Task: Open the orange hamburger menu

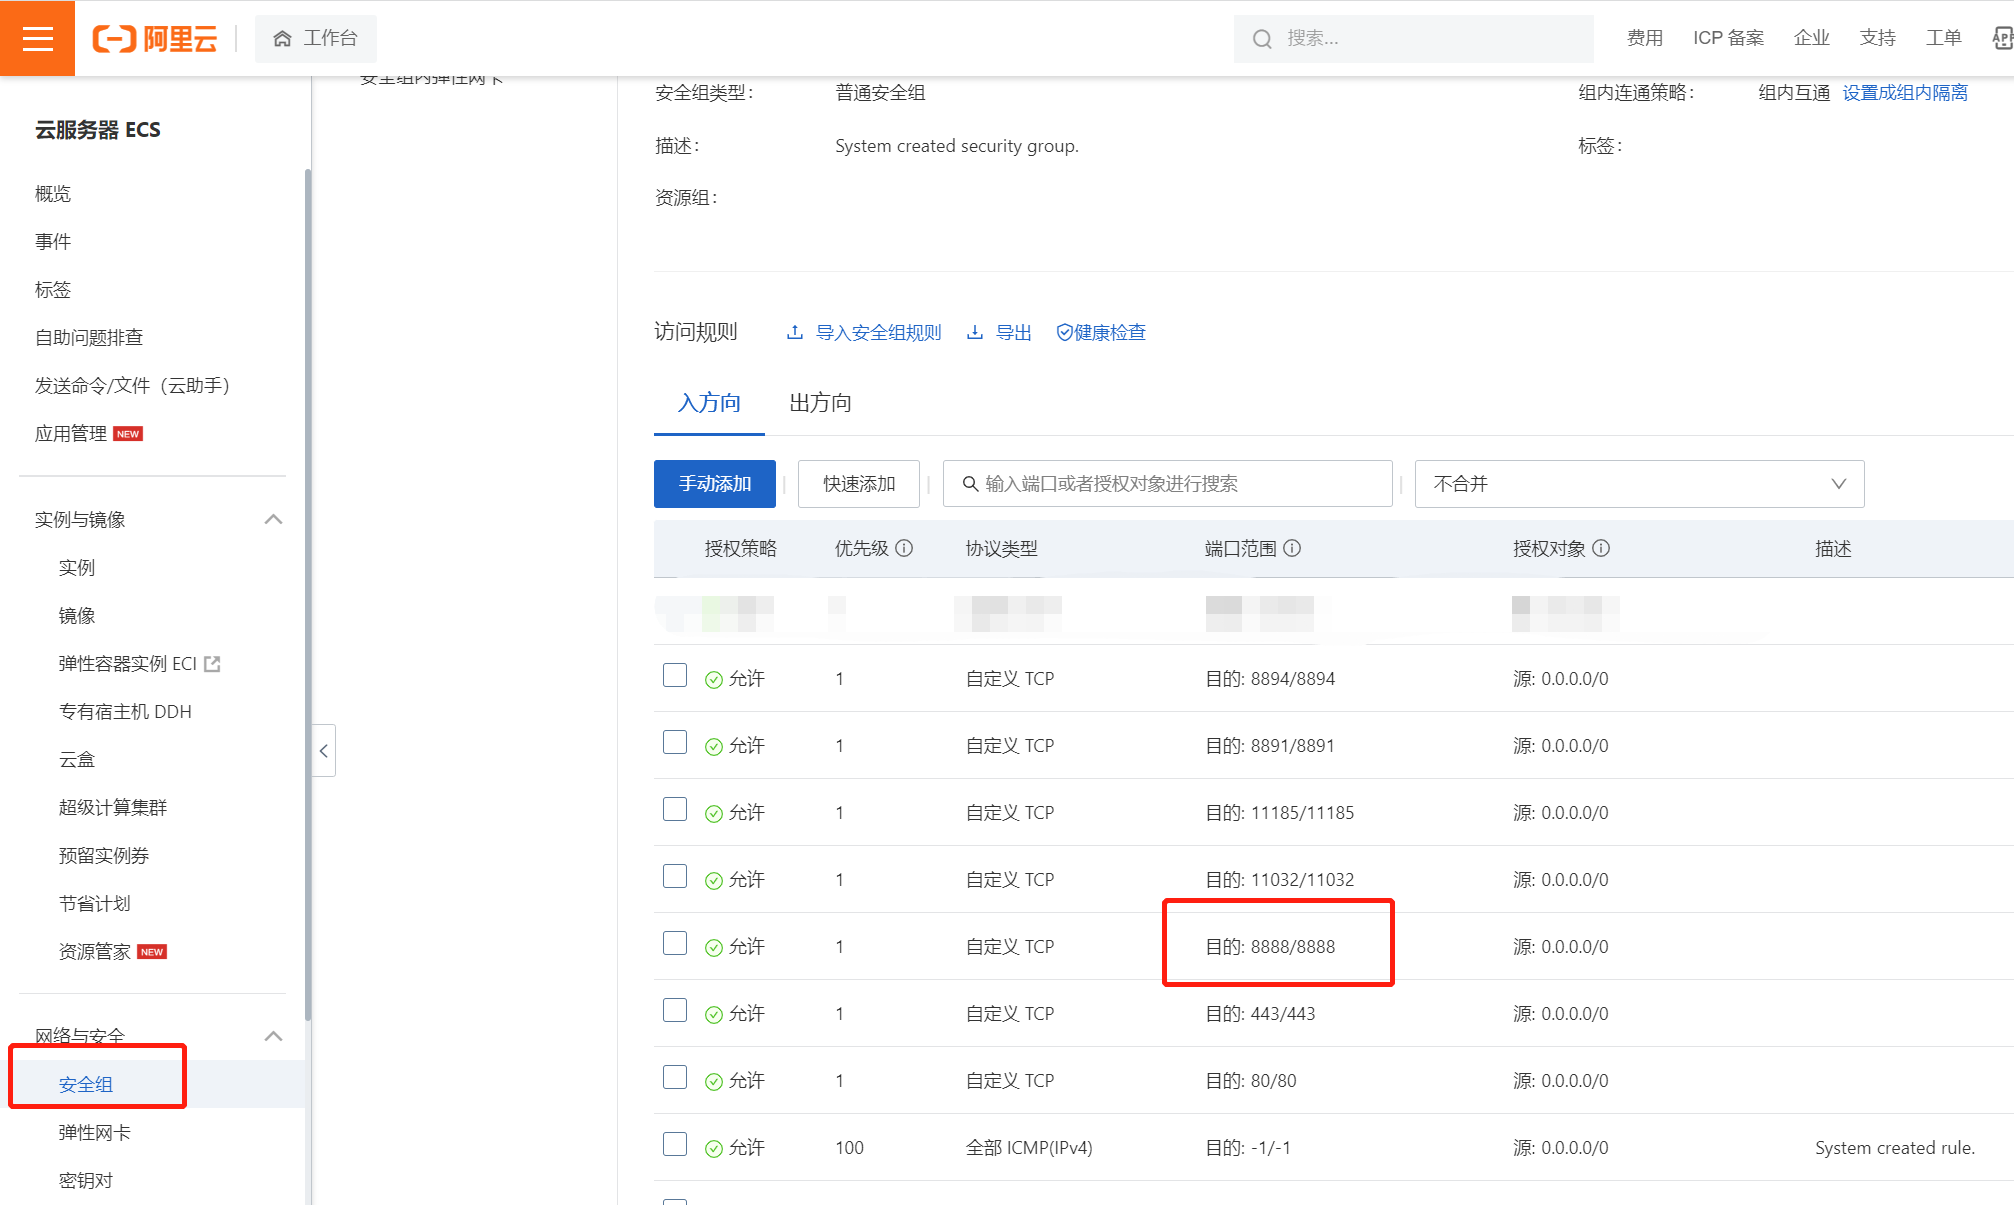Action: pos(37,38)
